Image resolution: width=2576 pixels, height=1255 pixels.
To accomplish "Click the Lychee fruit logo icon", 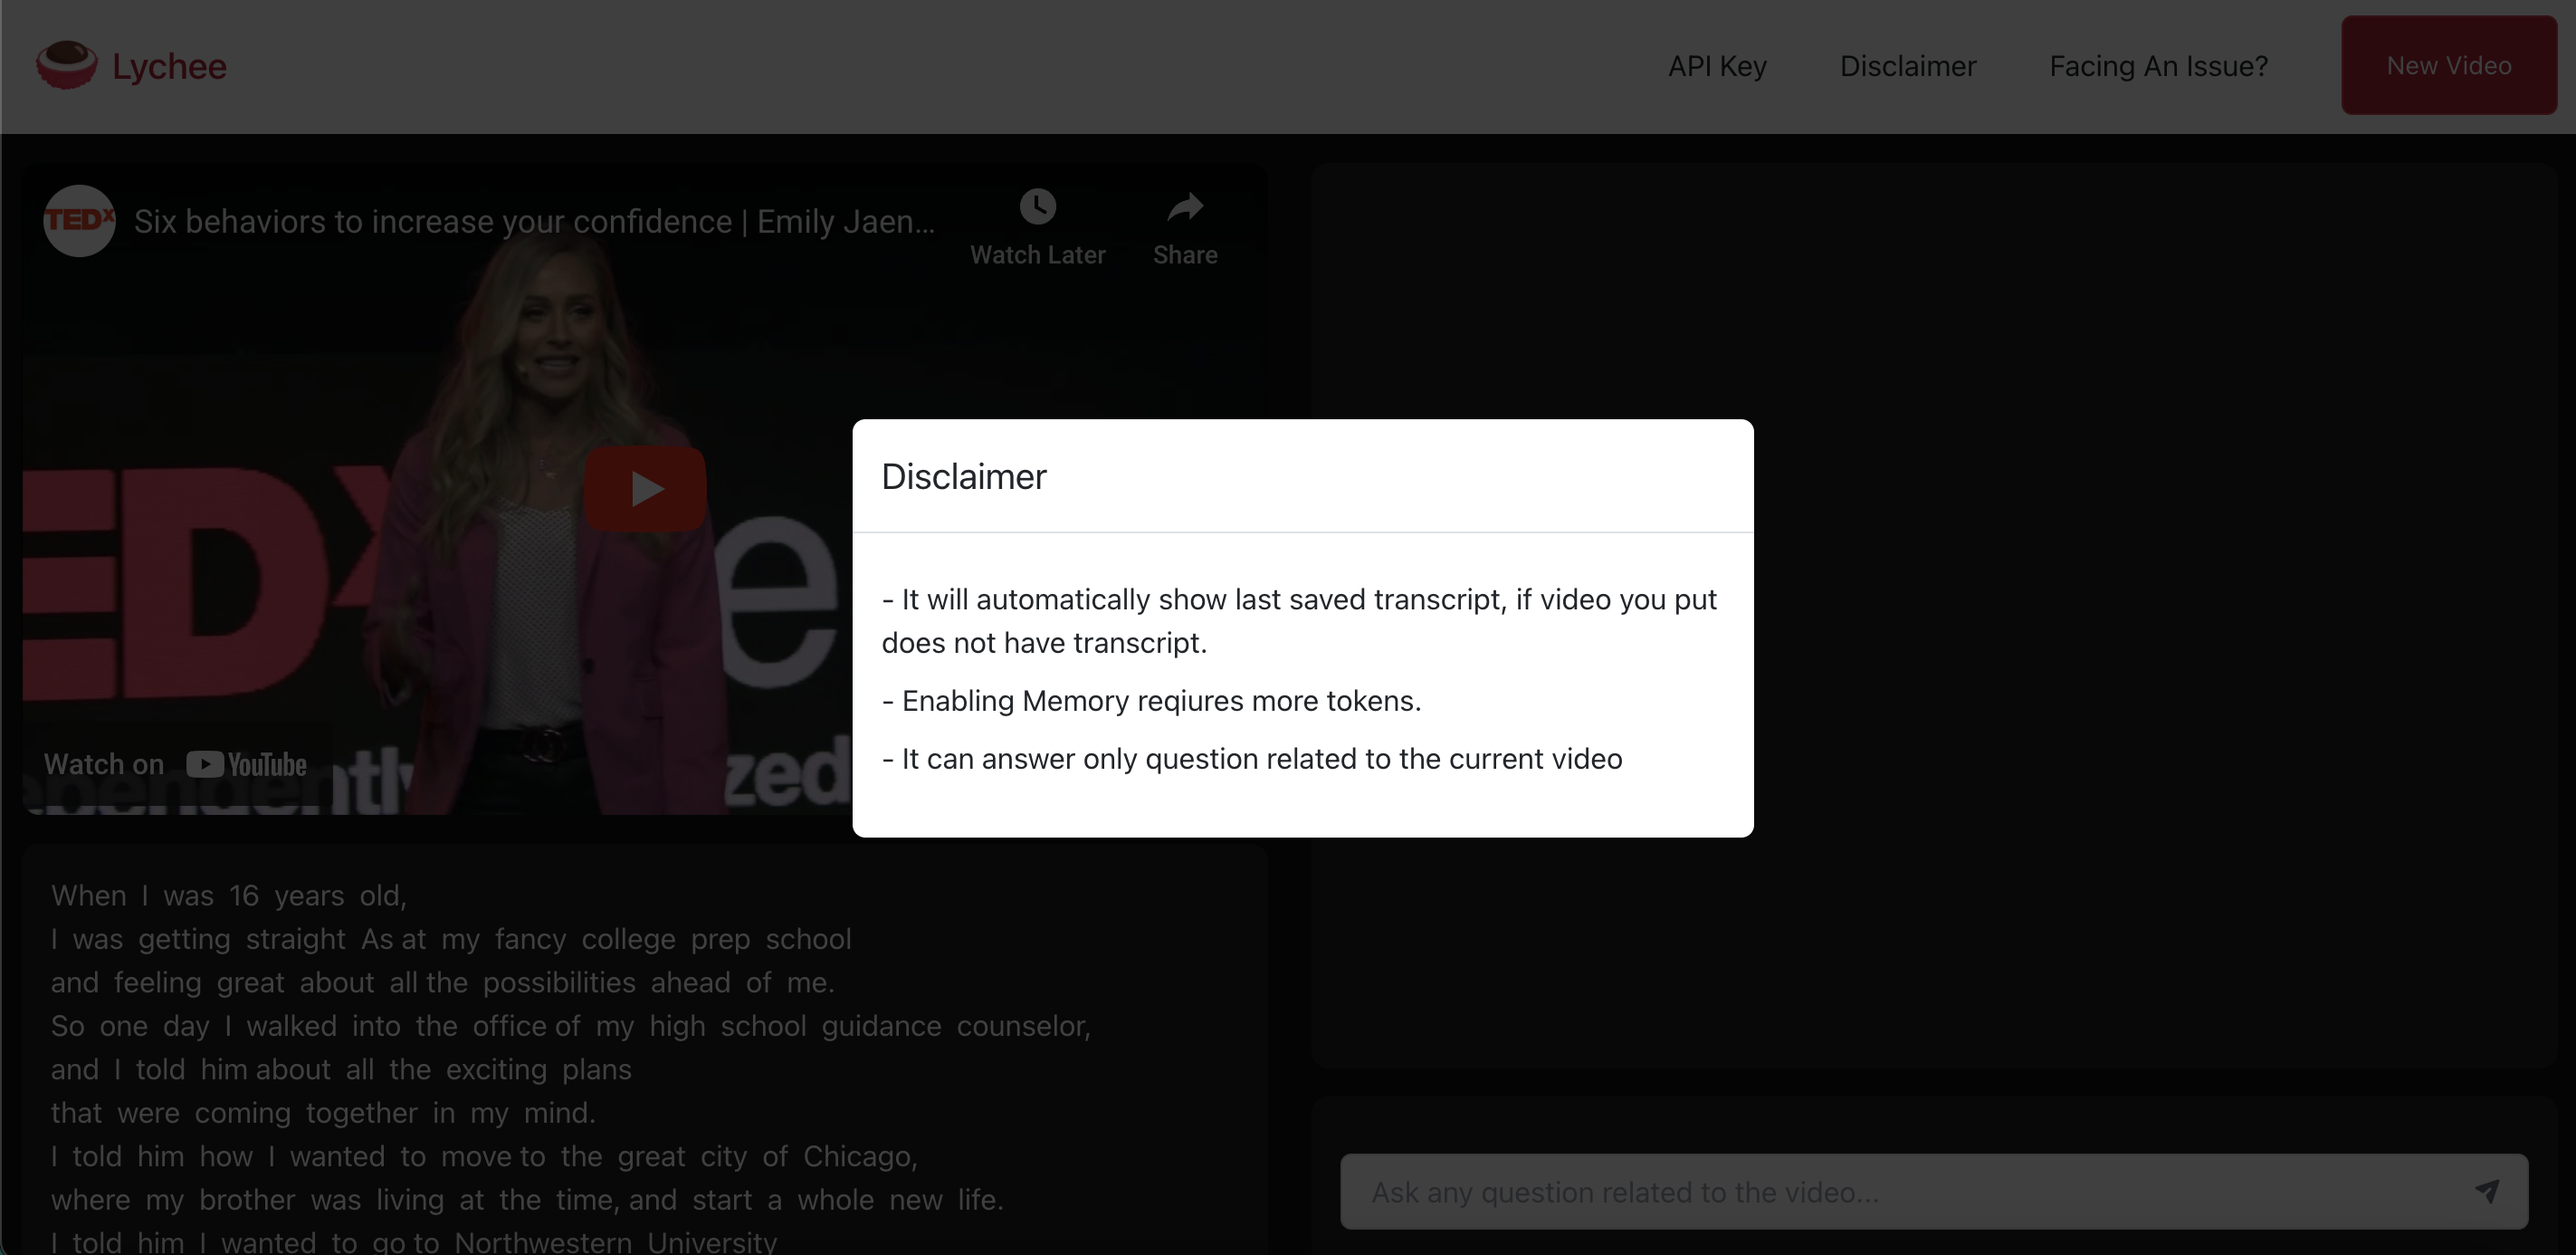I will (x=67, y=65).
